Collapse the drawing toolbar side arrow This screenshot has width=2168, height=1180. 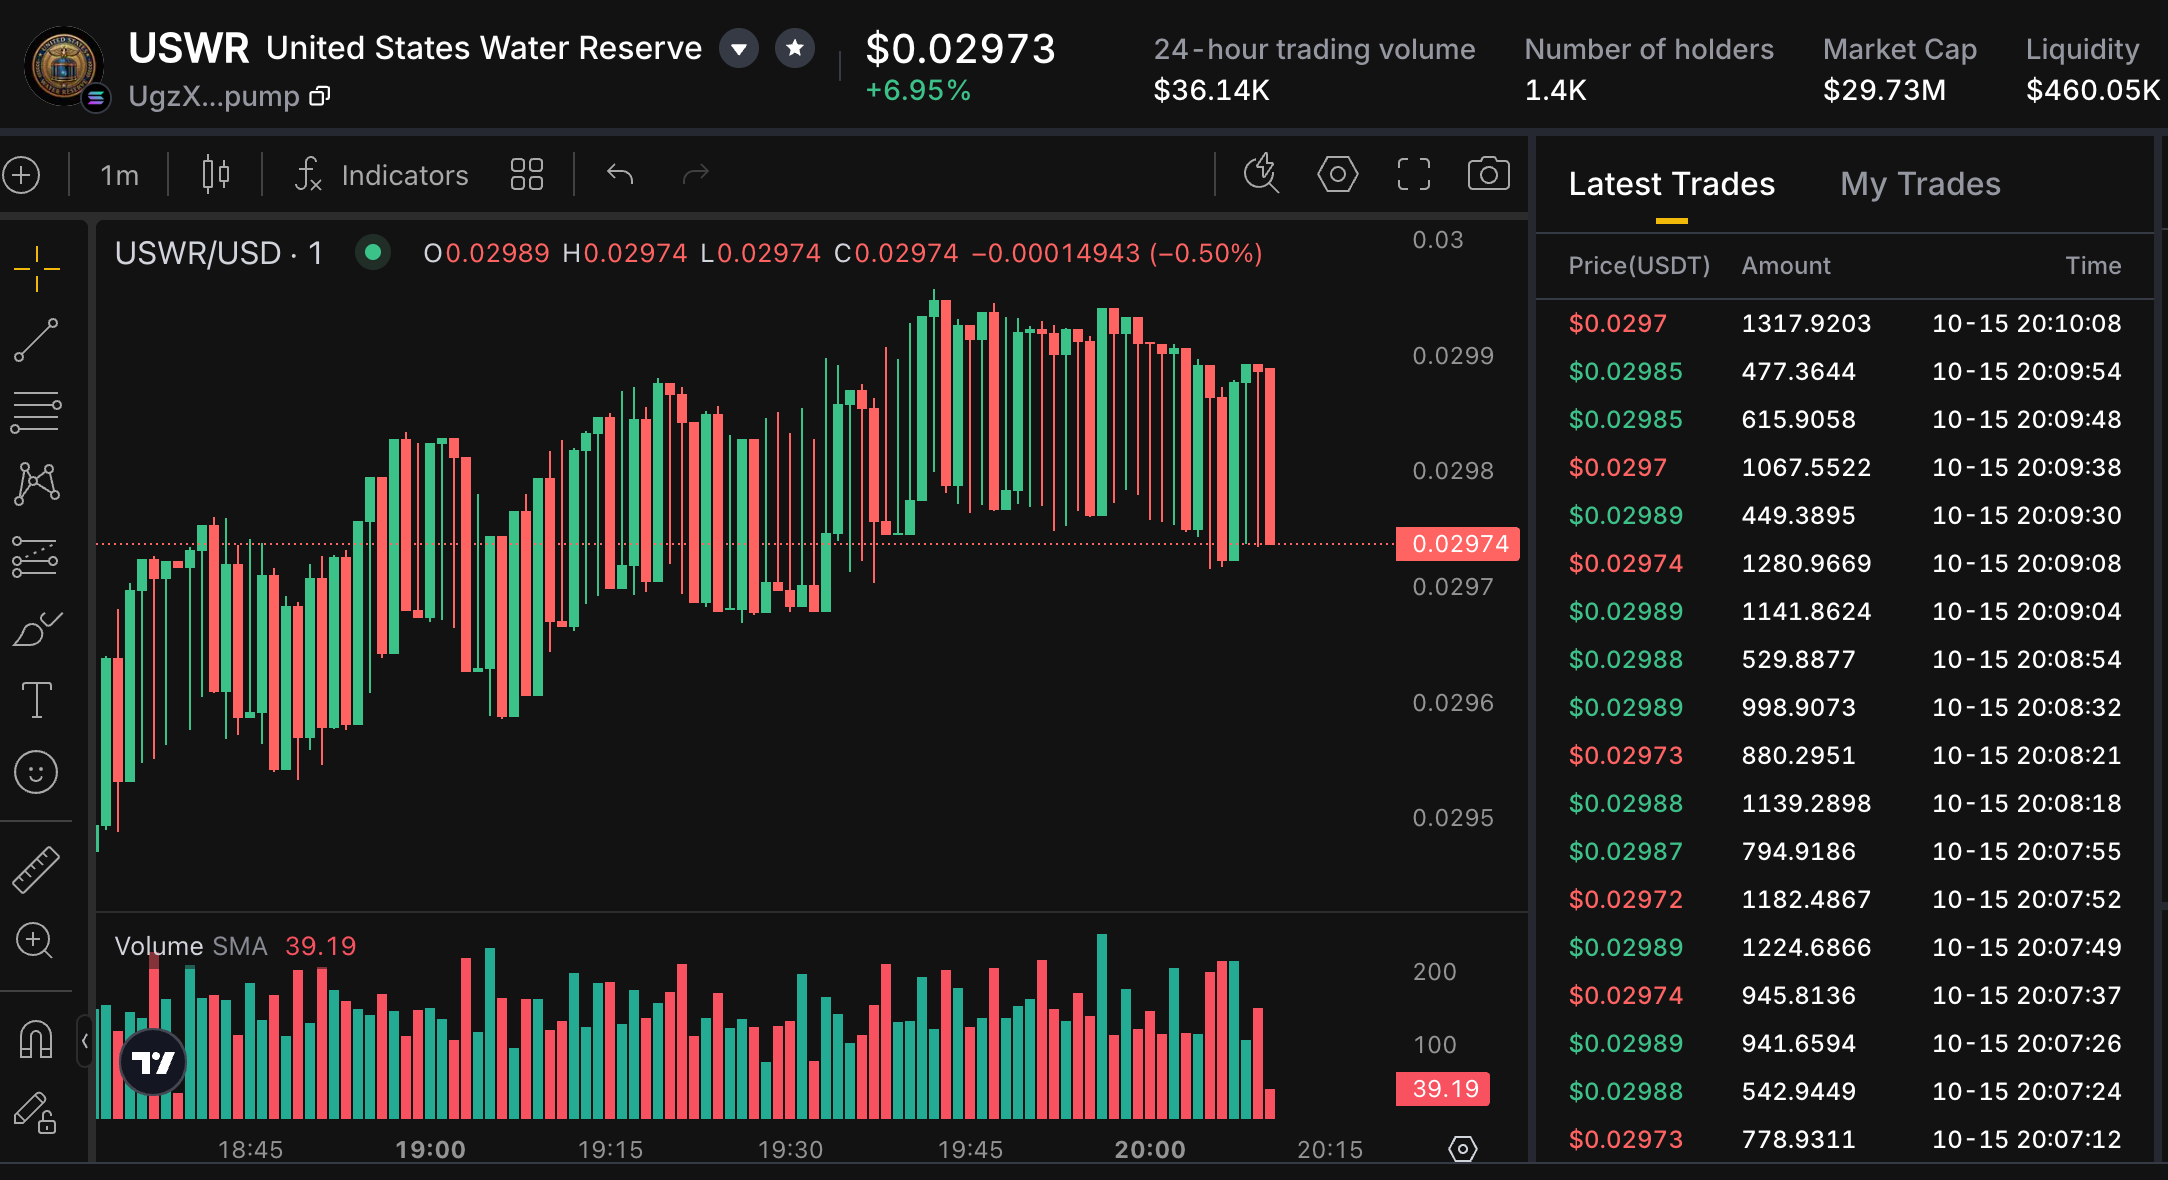click(85, 1041)
